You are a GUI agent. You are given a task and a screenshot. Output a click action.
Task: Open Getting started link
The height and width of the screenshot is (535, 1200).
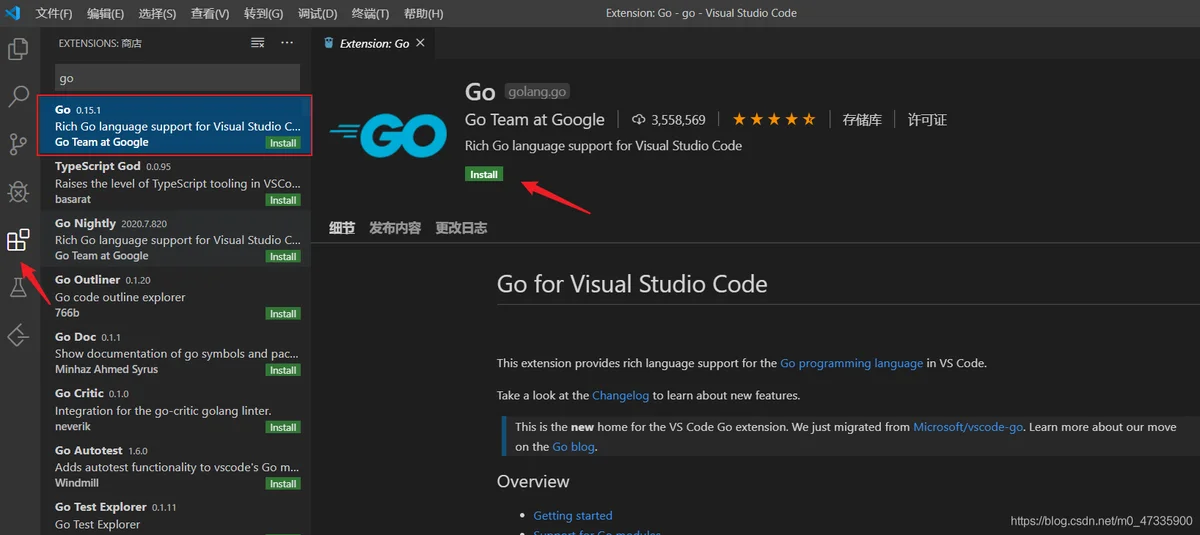pyautogui.click(x=573, y=516)
